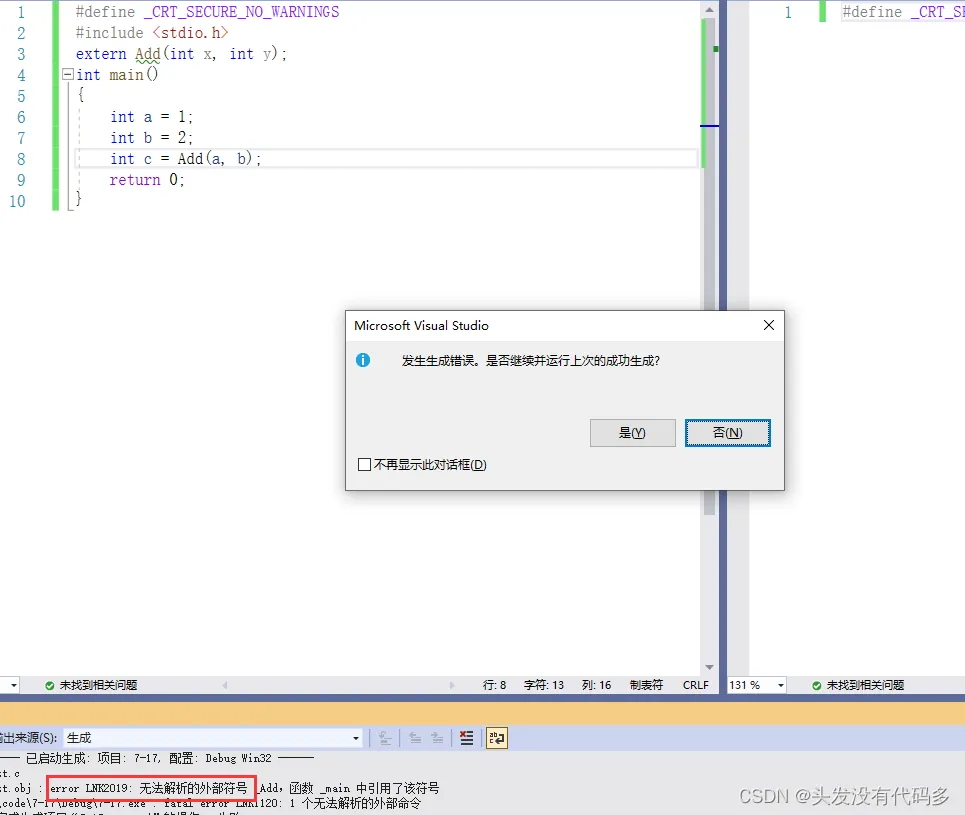The height and width of the screenshot is (815, 965).
Task: Click on the line 'int a = 1;'
Action: click(x=151, y=117)
